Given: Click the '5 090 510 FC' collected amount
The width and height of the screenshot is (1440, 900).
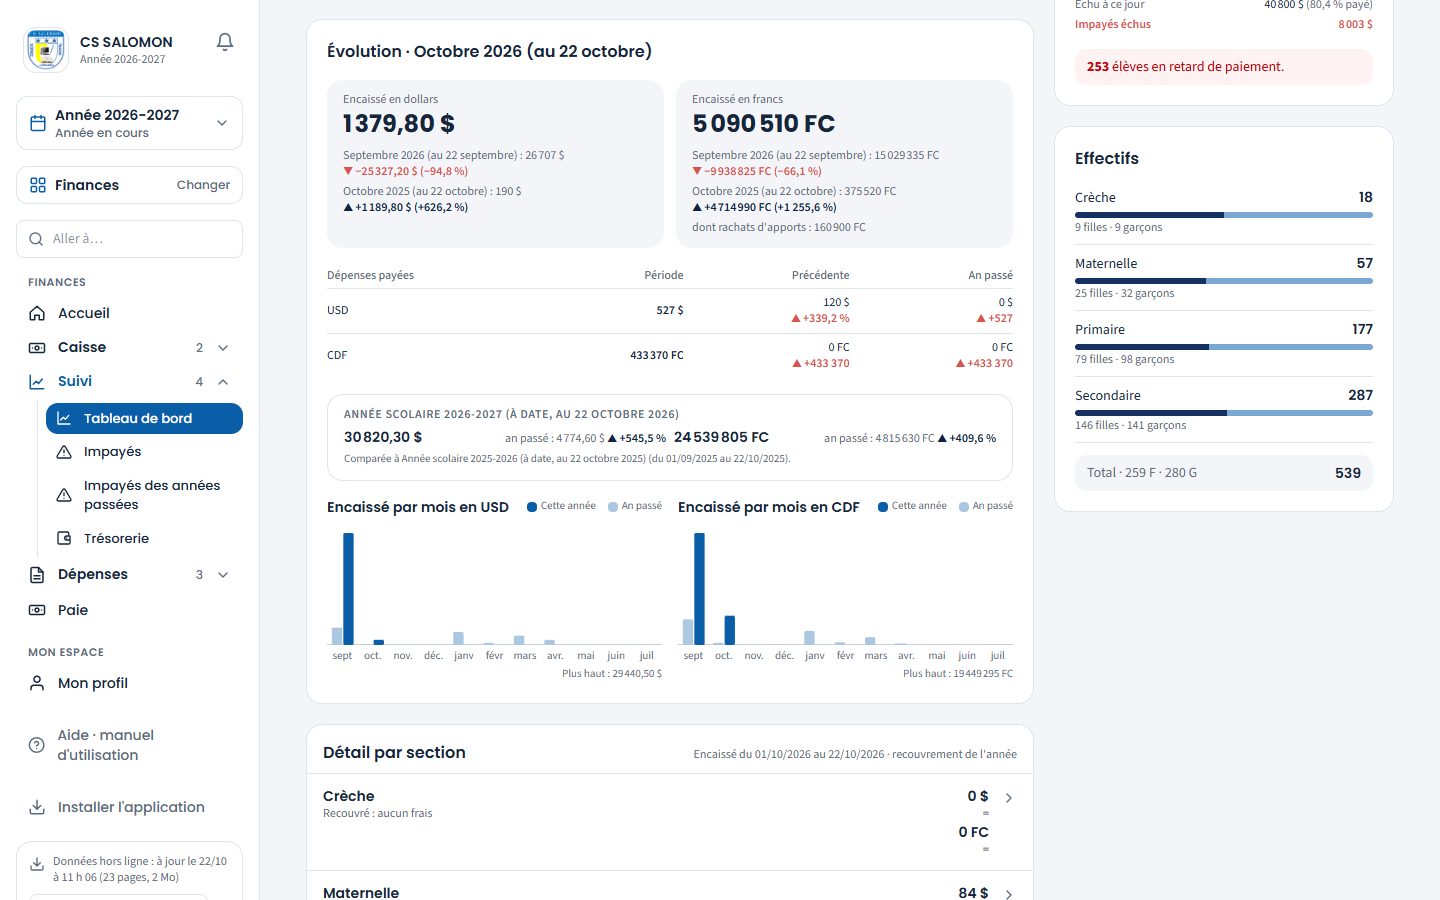Looking at the screenshot, I should [764, 124].
